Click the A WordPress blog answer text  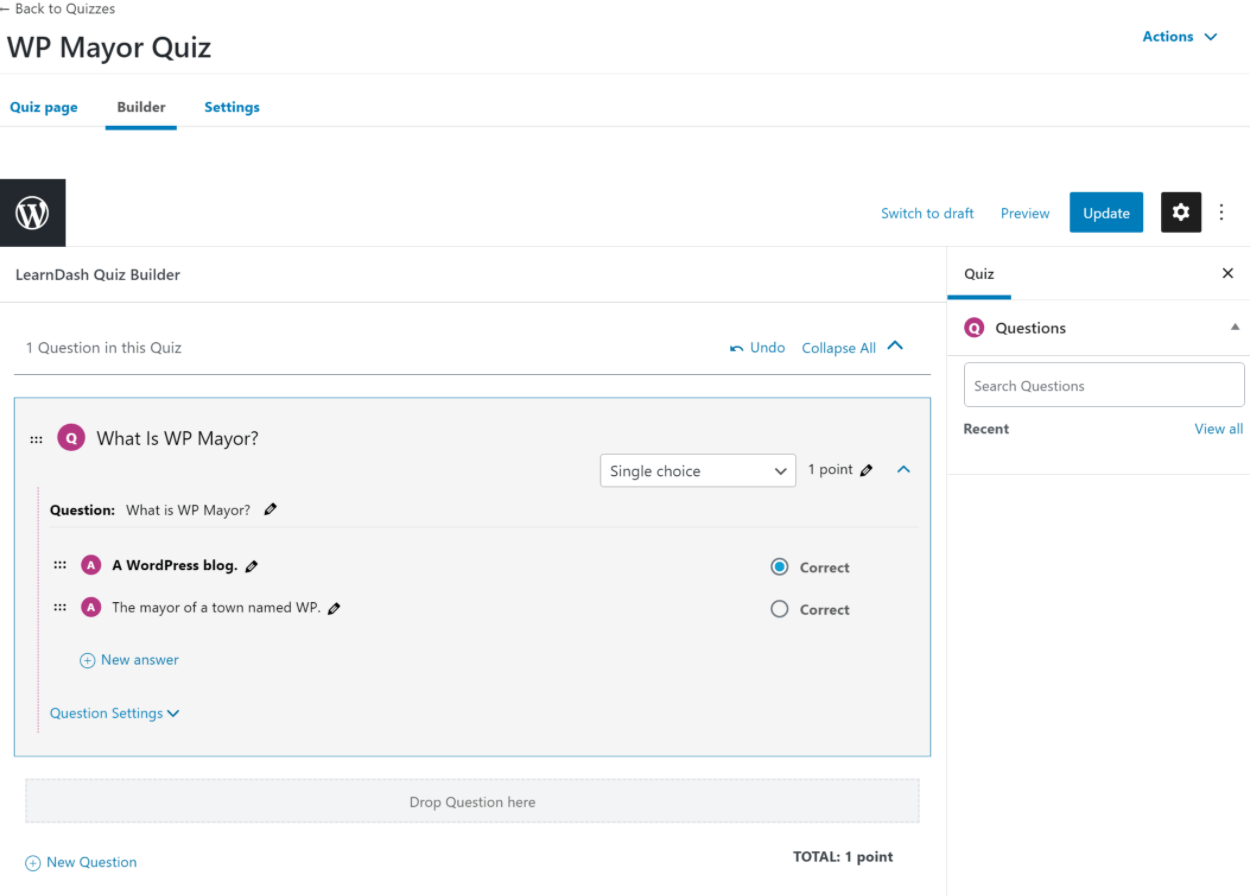coord(175,565)
